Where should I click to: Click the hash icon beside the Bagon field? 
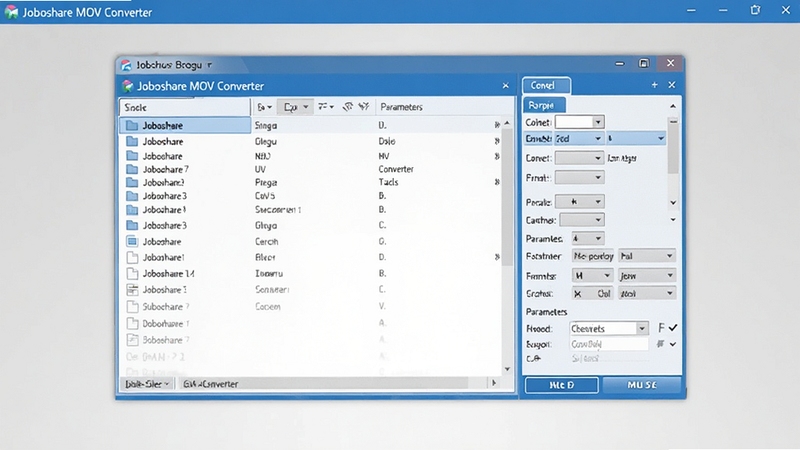click(x=661, y=344)
